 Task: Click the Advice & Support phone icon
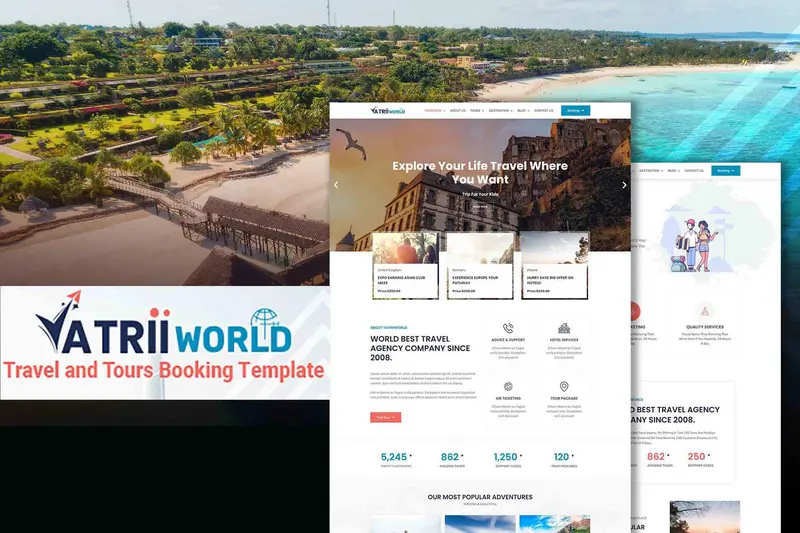point(508,328)
